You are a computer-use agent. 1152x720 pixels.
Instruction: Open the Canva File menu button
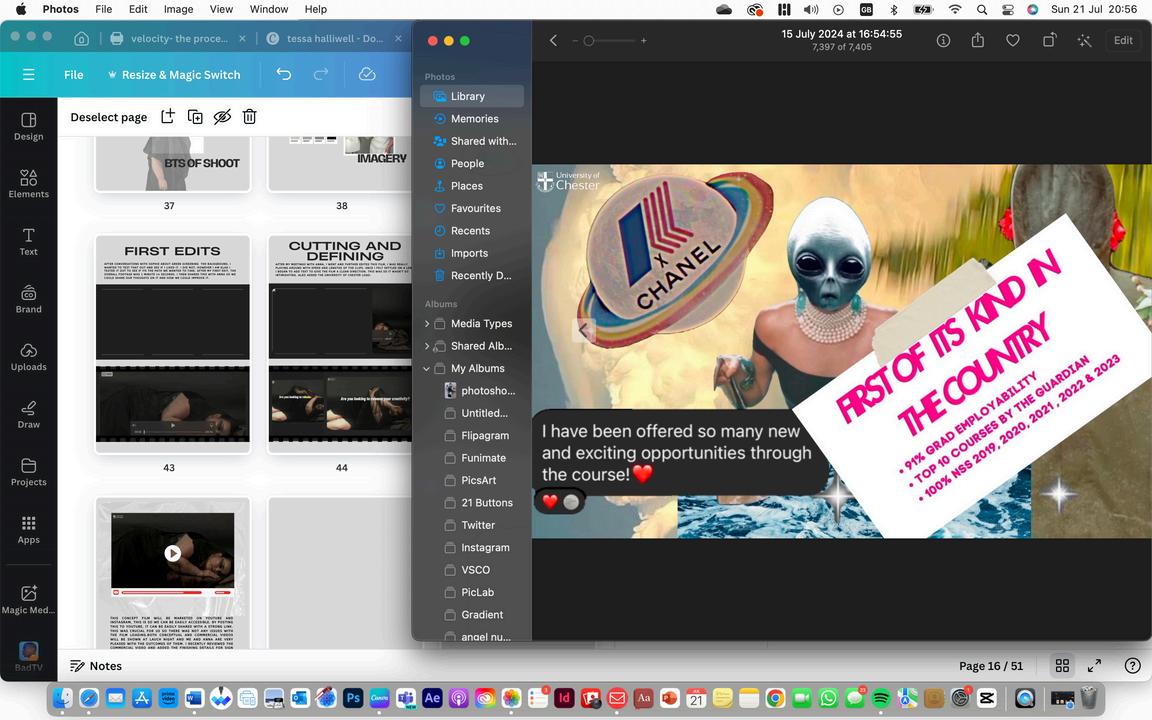tap(73, 75)
